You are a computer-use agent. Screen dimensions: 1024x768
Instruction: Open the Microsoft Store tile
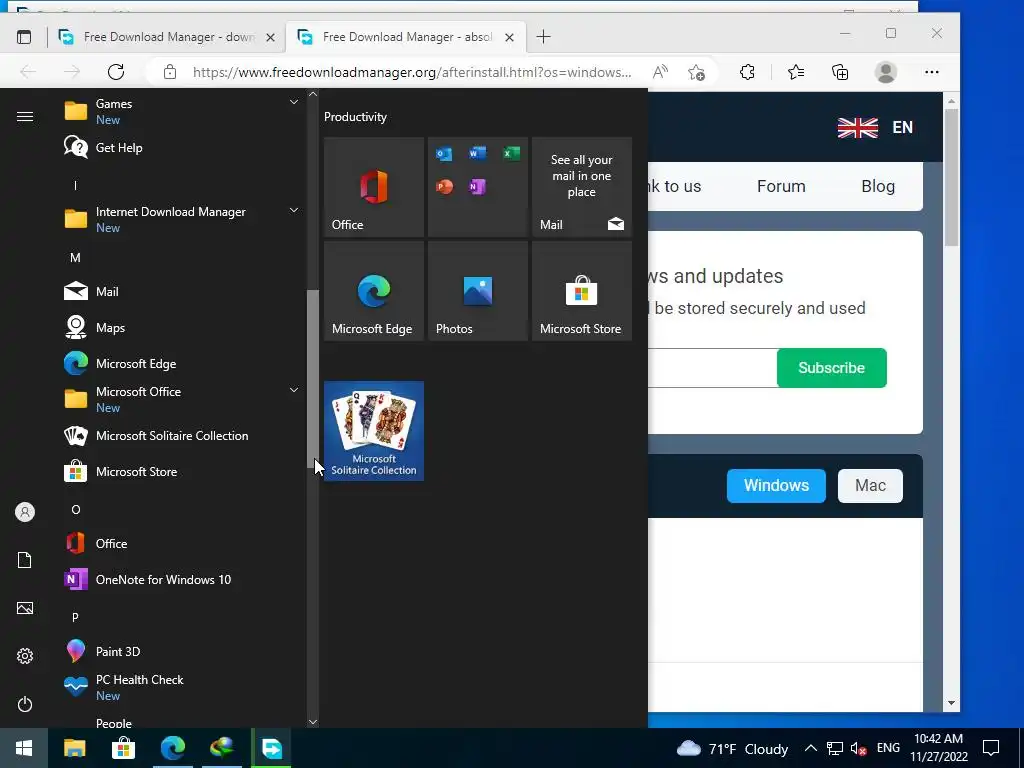[581, 291]
